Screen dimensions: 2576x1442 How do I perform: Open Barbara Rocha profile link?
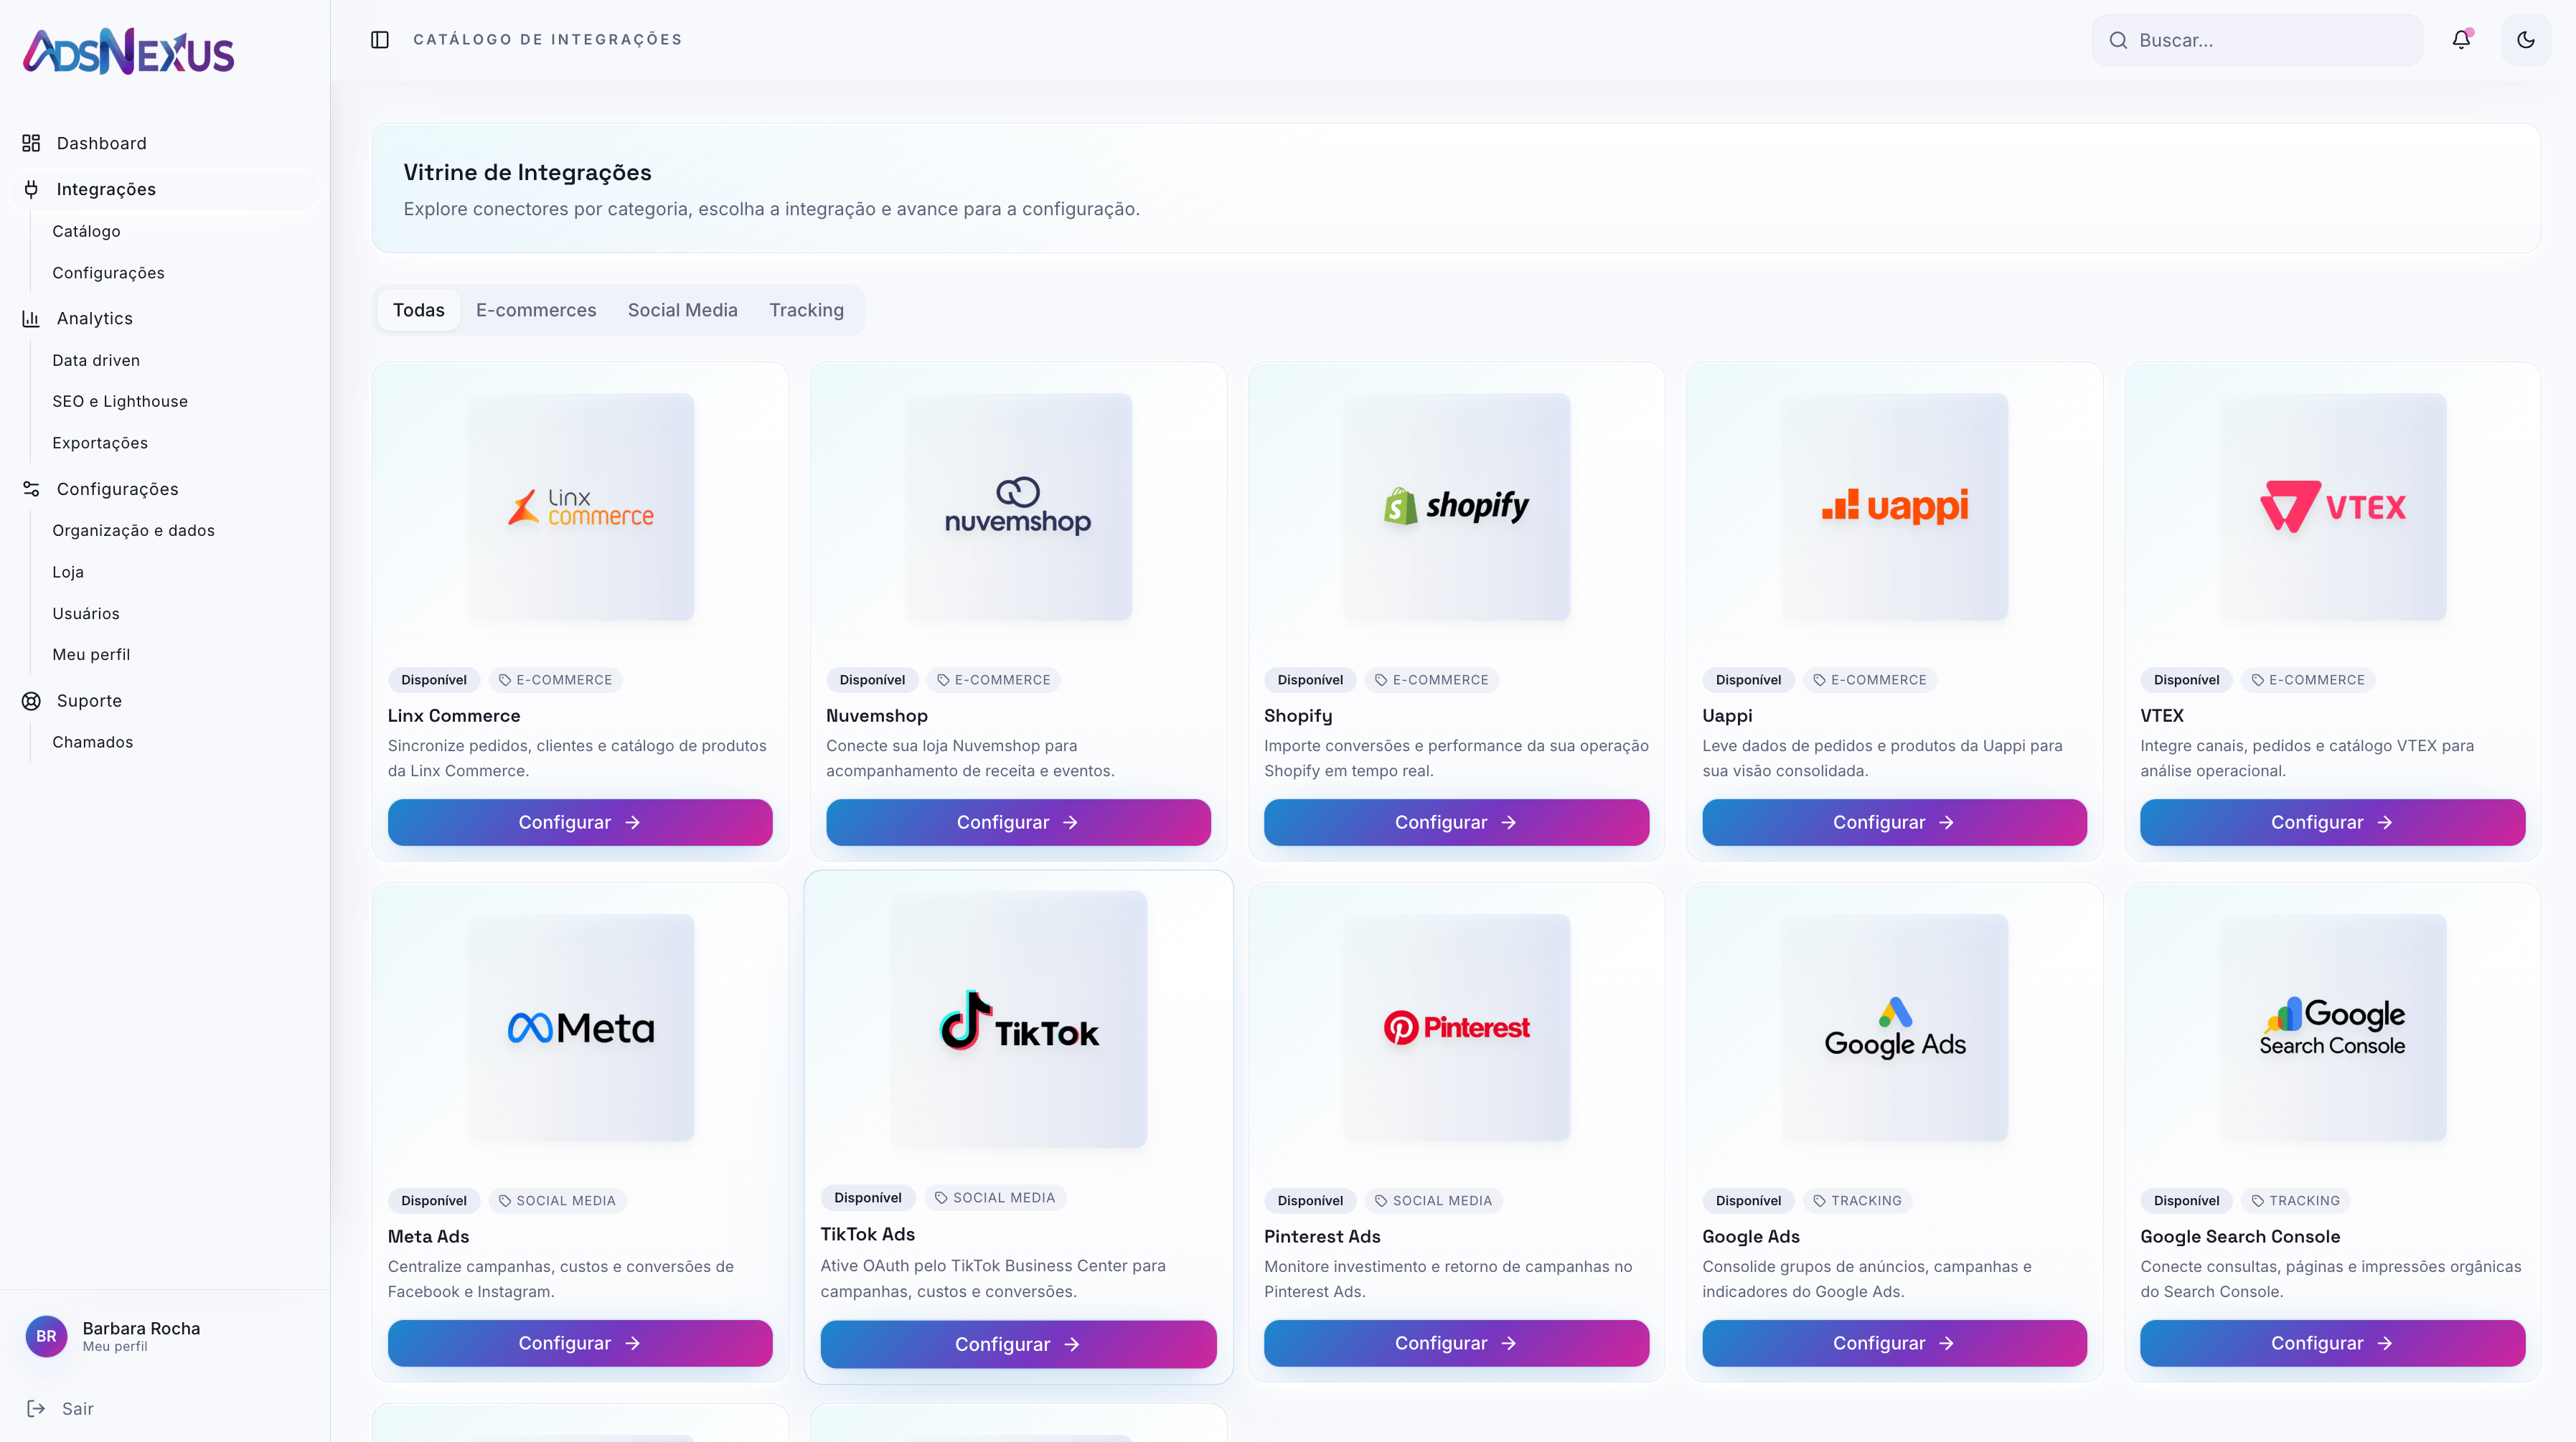[141, 1336]
